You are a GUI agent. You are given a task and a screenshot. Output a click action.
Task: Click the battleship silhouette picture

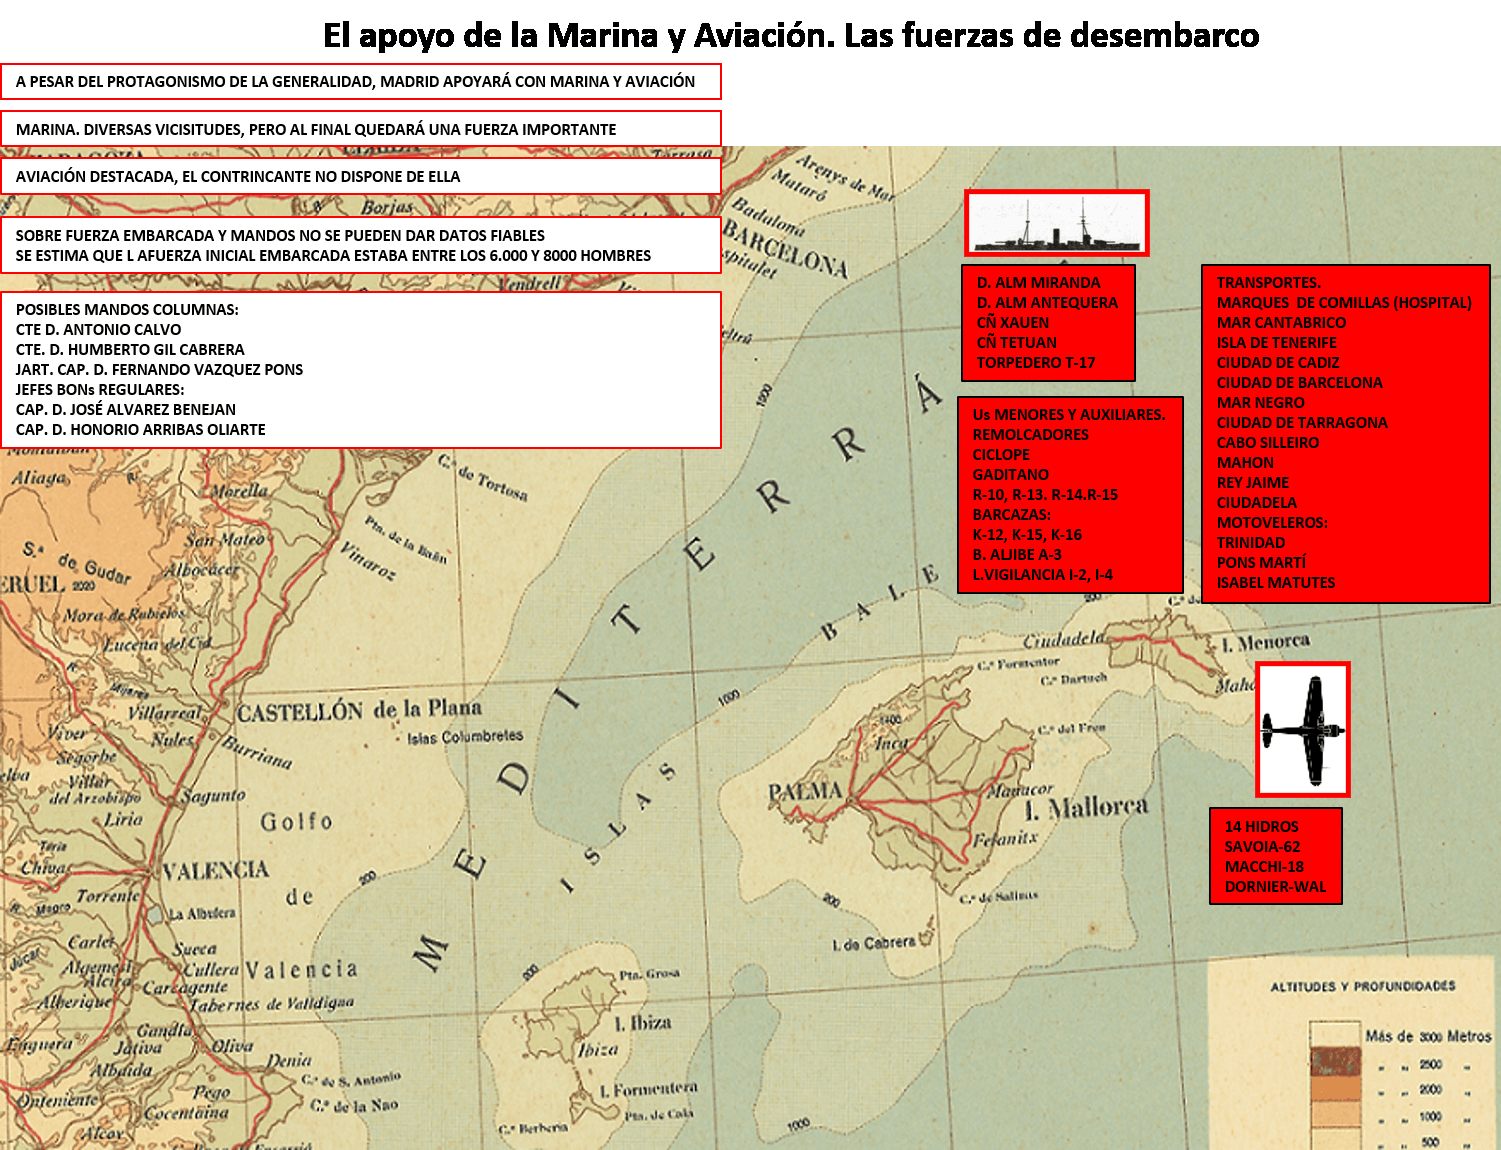point(1057,223)
